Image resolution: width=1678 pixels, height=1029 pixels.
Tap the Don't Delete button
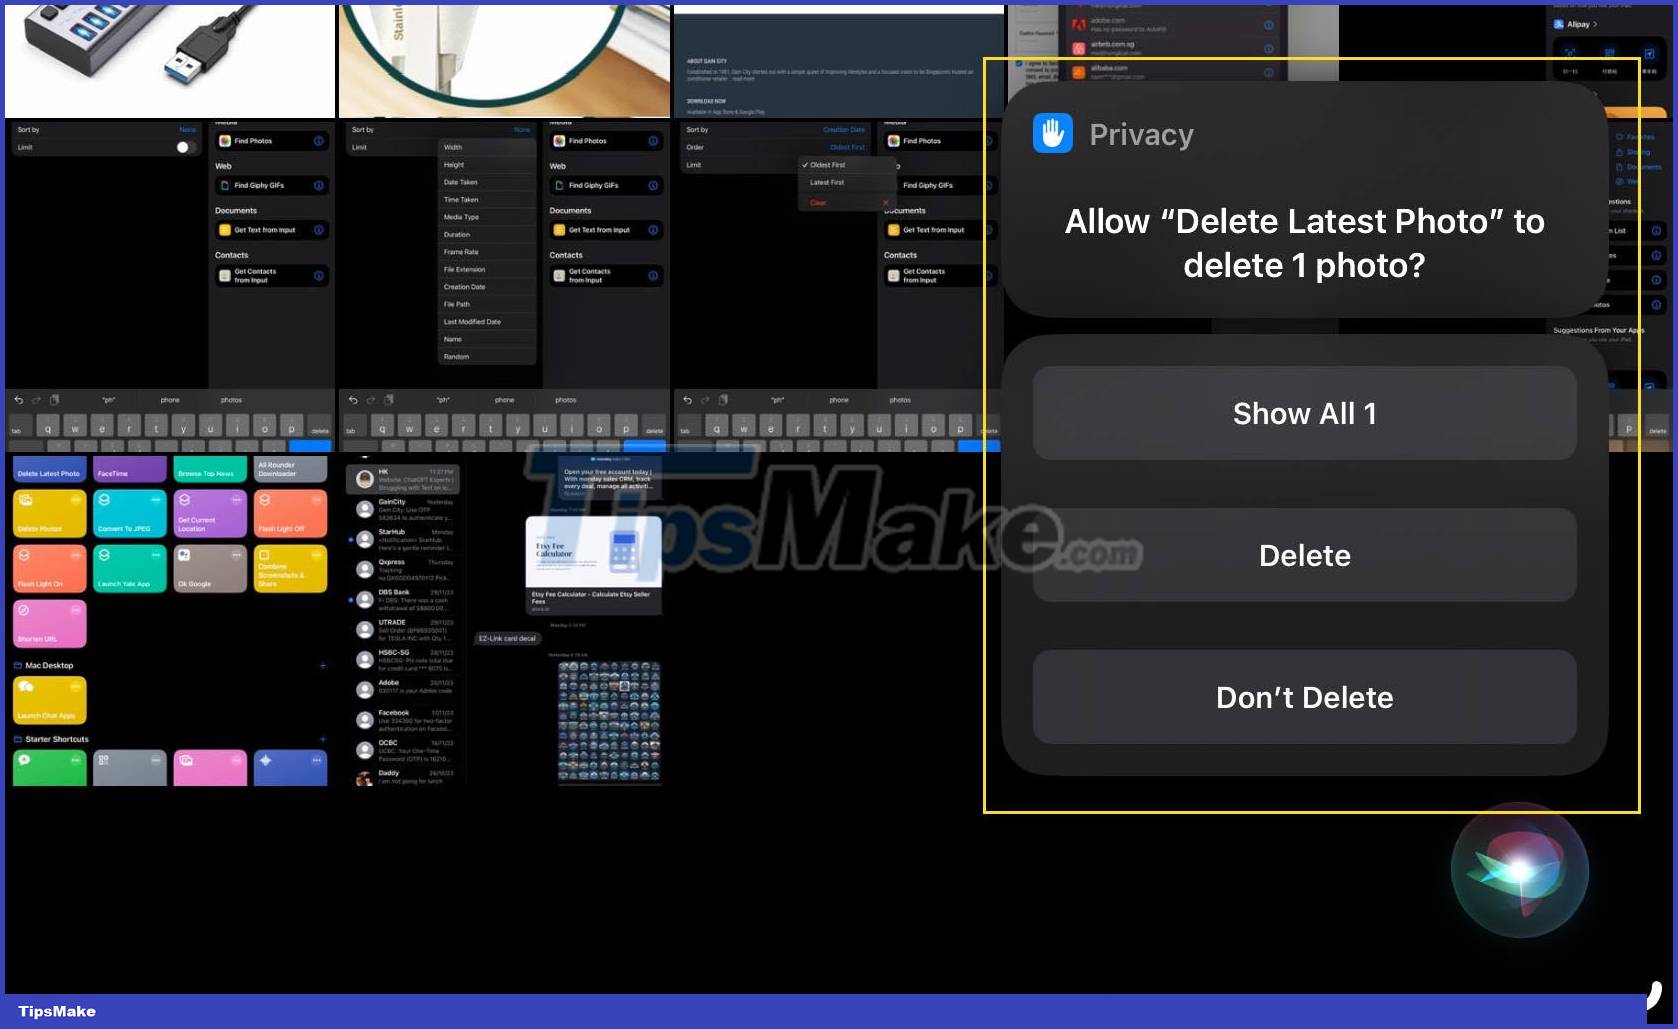[x=1304, y=697]
